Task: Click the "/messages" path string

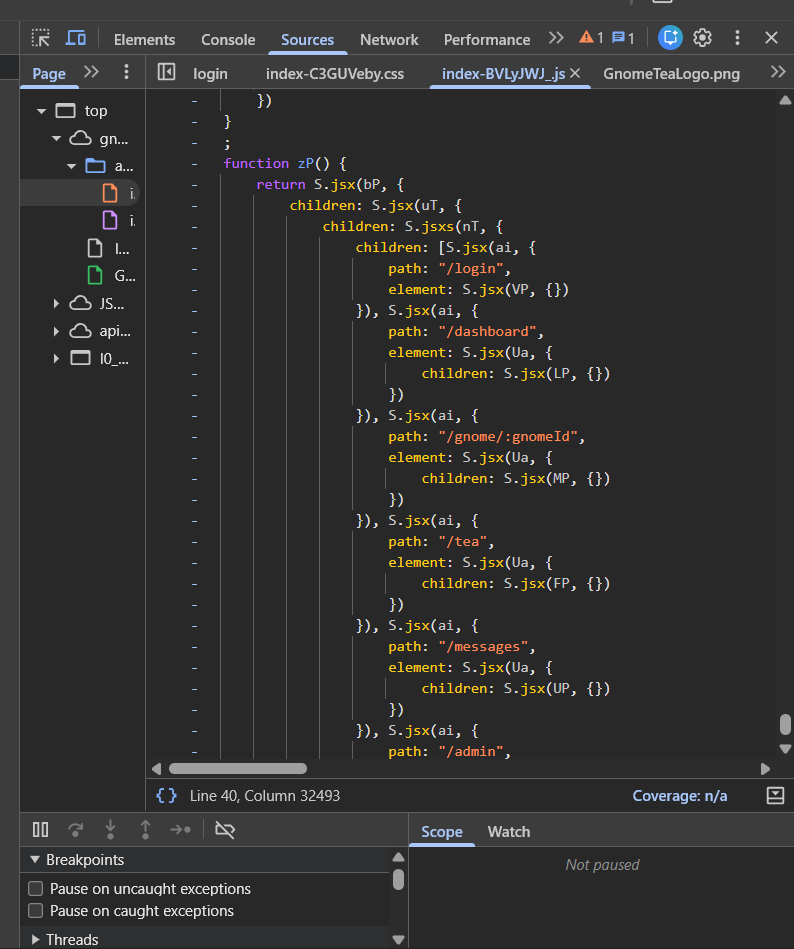Action: pyautogui.click(x=483, y=647)
